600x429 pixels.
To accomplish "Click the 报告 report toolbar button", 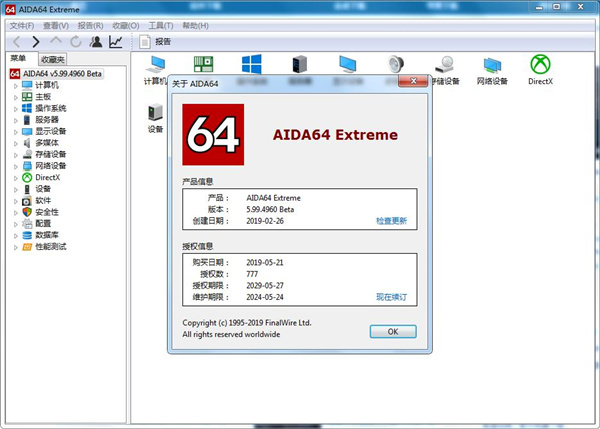I will click(155, 42).
